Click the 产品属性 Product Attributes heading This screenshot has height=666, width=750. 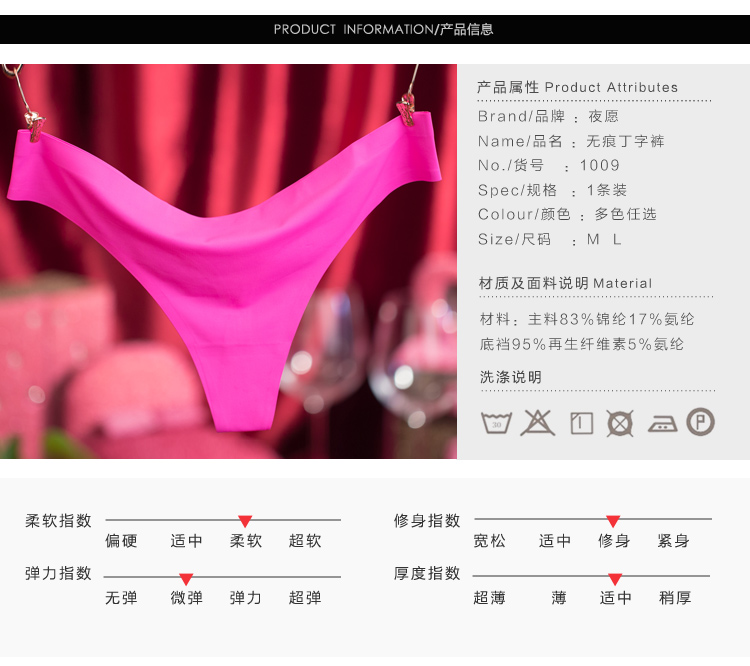tap(577, 87)
